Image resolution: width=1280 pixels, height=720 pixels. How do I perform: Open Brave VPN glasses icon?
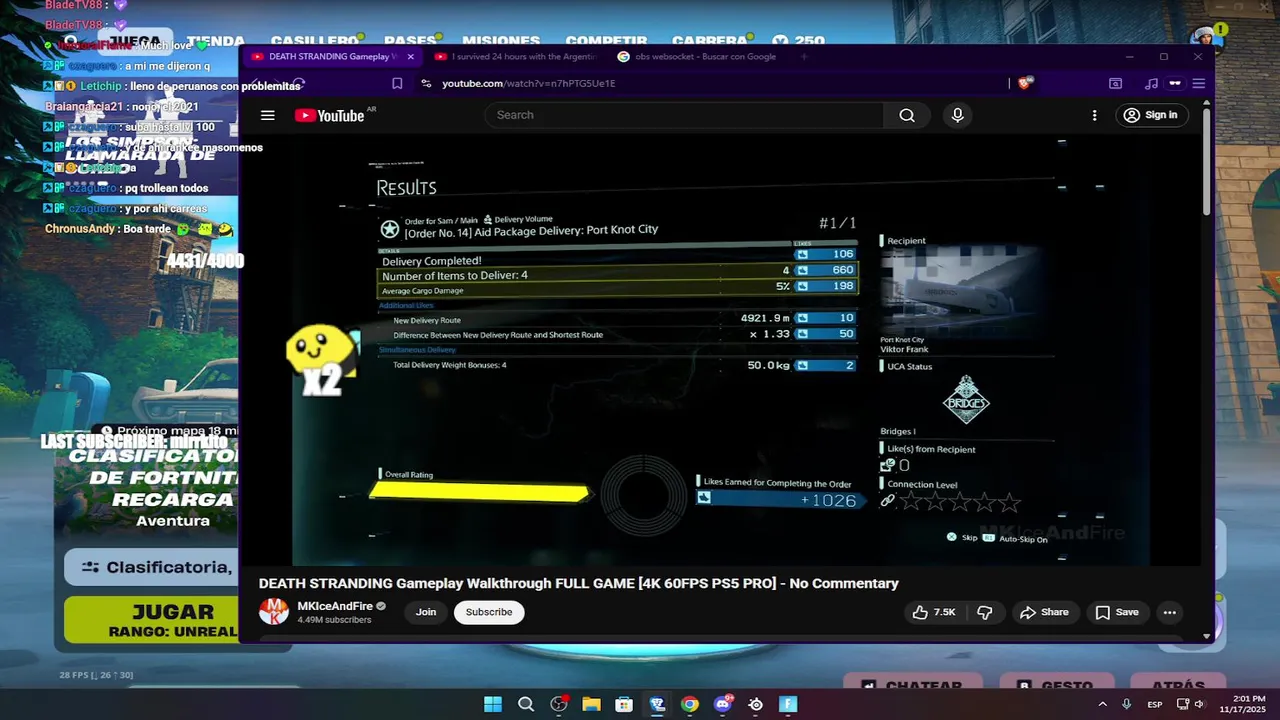click(x=1175, y=83)
